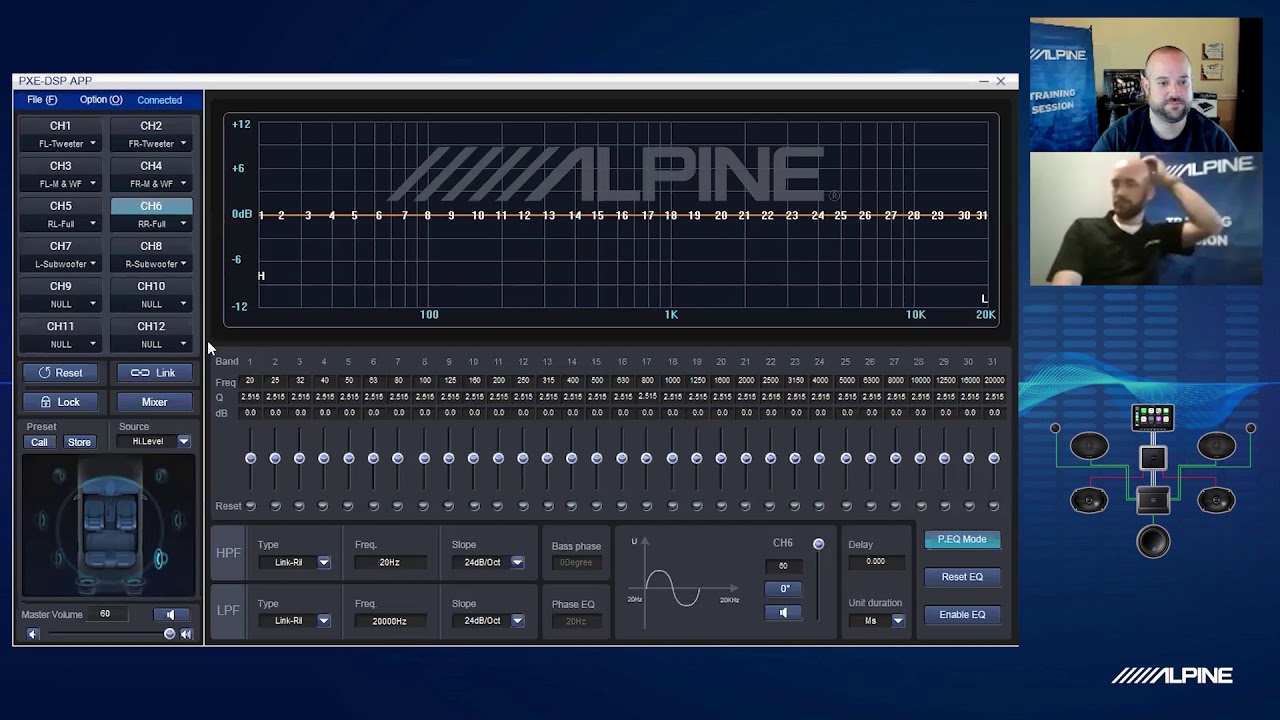Click band 20 node on the EQ graph
1280x720 pixels.
click(x=721, y=215)
